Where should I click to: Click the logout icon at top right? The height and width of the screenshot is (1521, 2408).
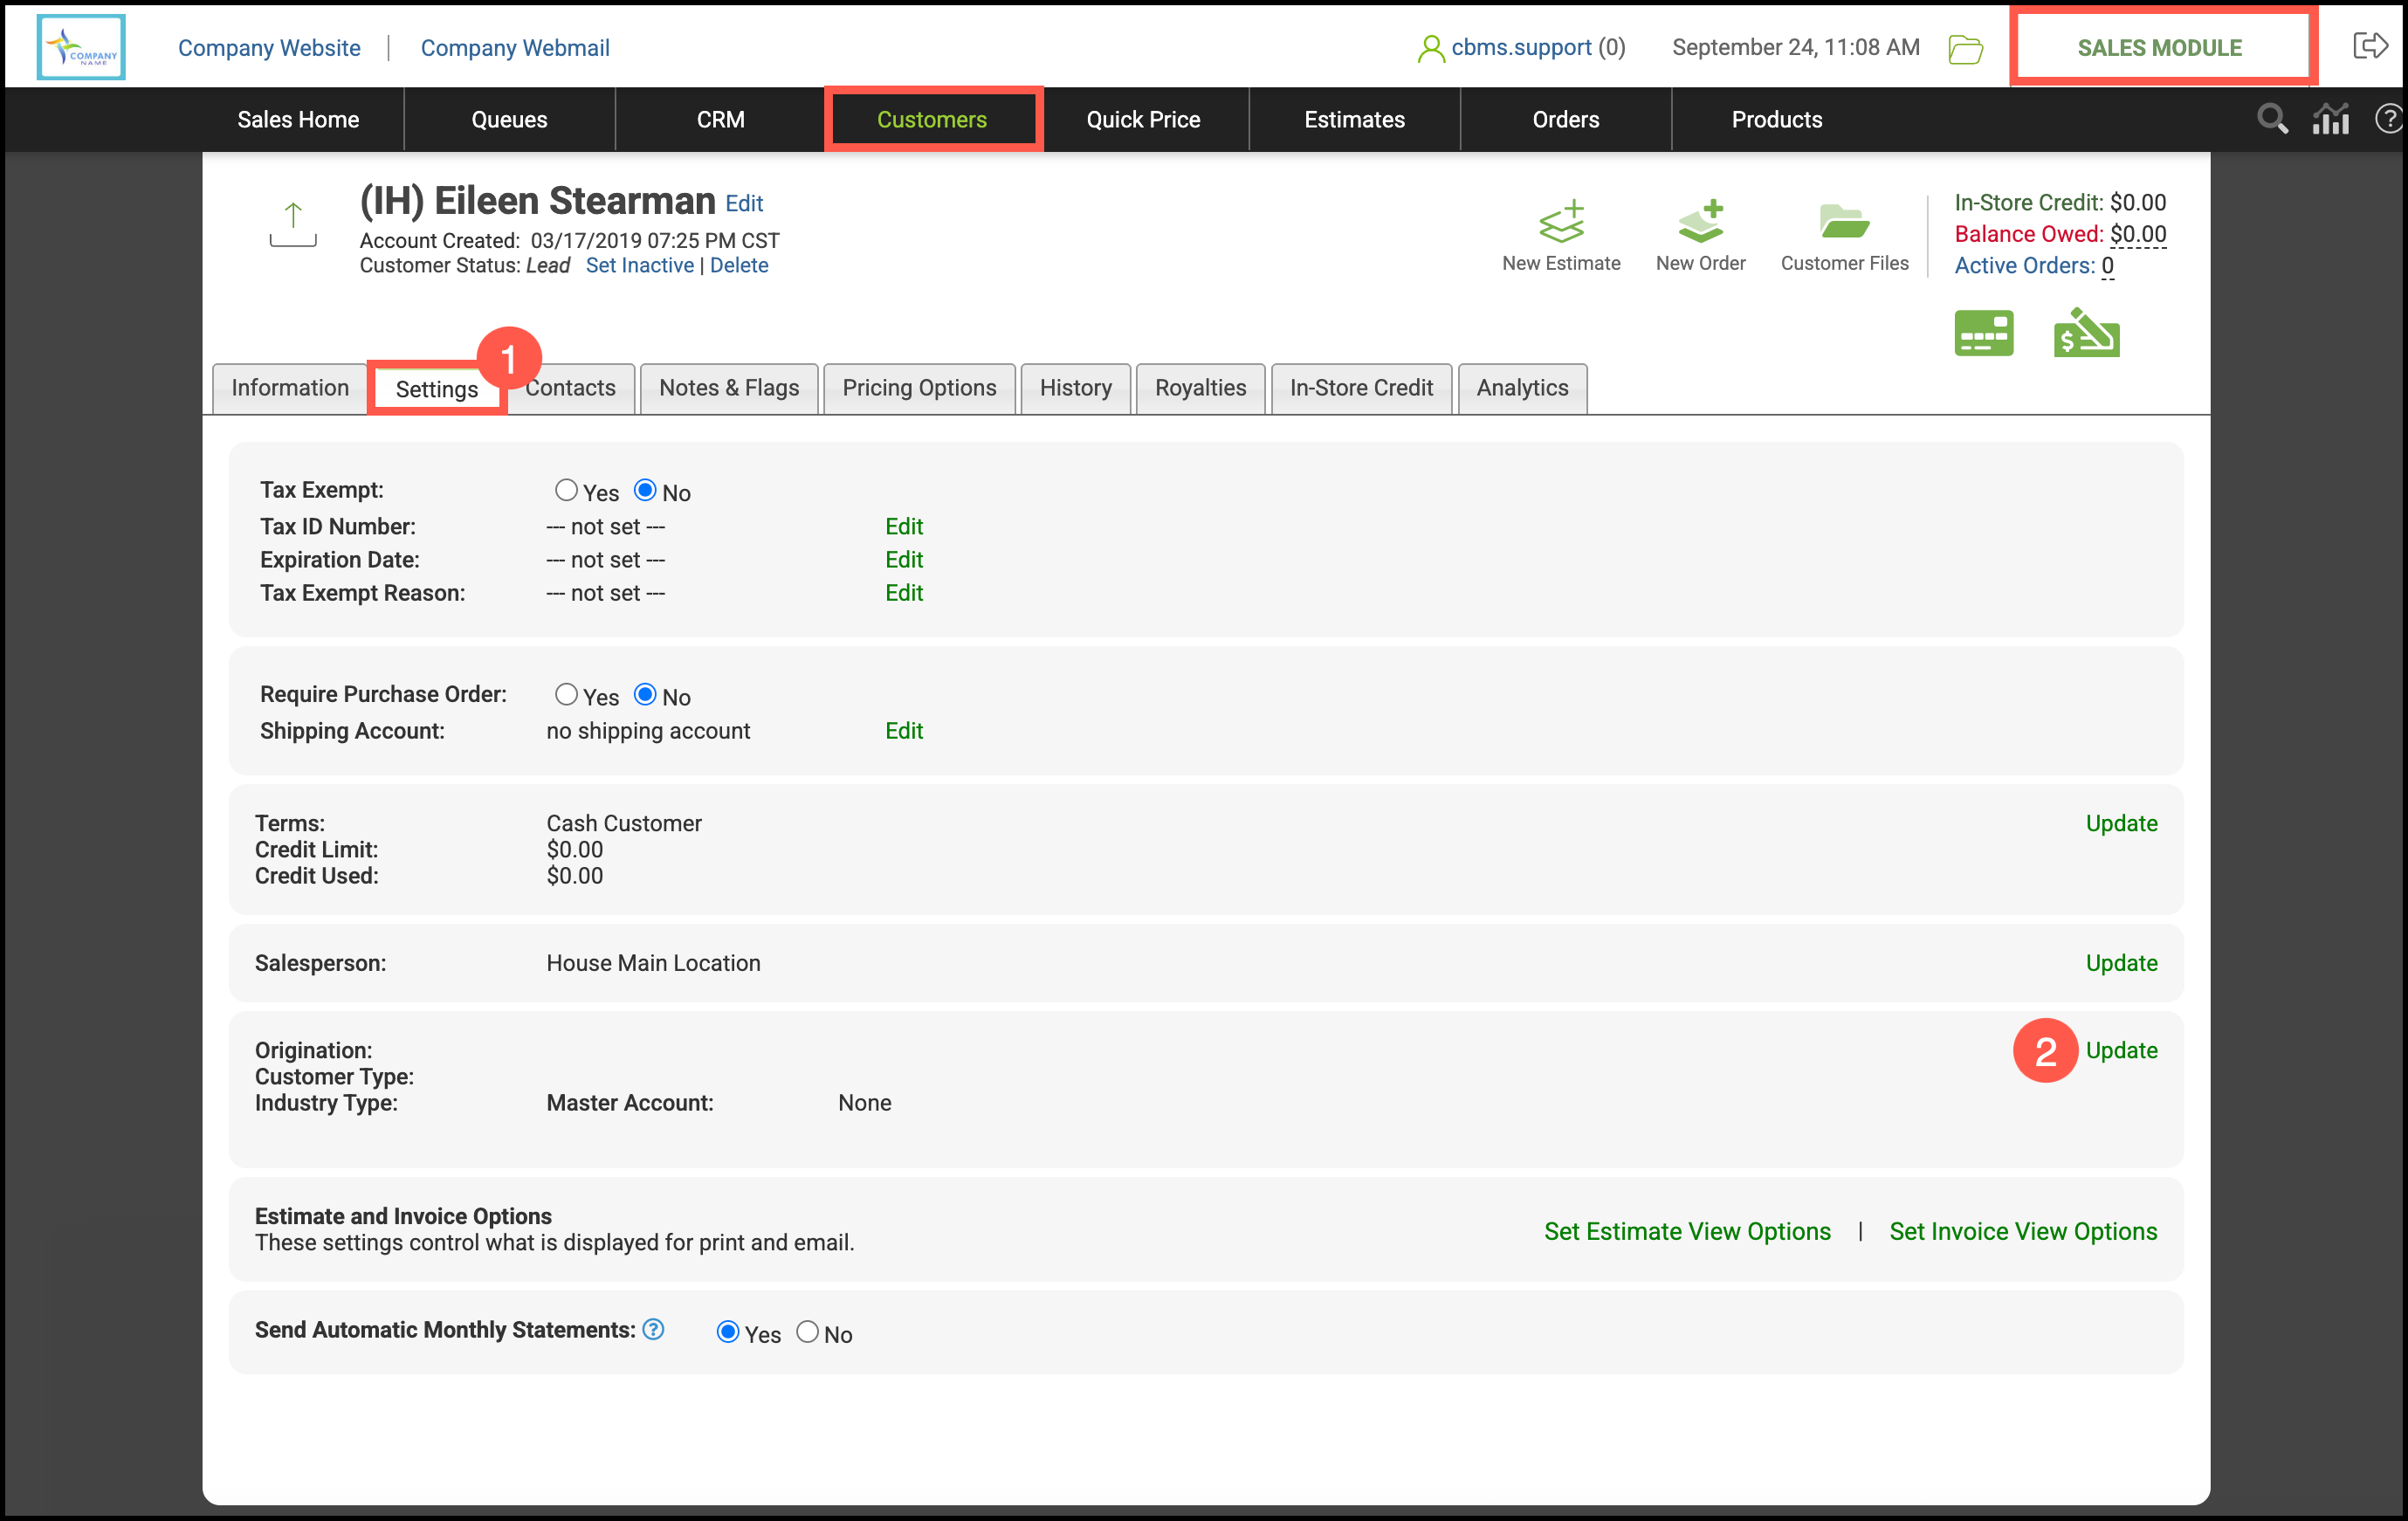[2370, 46]
